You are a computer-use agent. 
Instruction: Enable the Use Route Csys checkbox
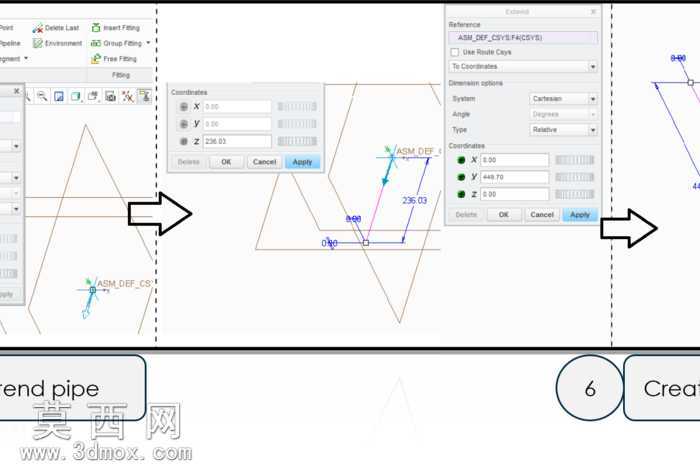pyautogui.click(x=454, y=52)
